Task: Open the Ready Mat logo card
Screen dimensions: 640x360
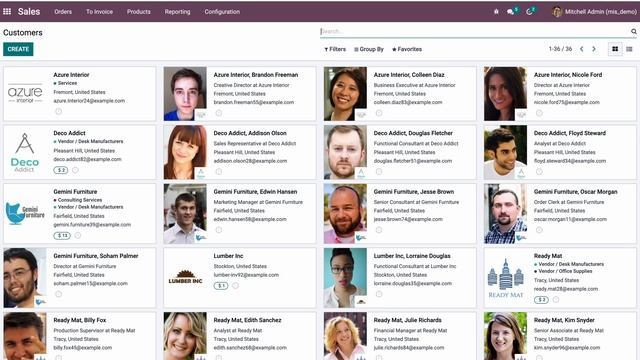Action: (505, 278)
